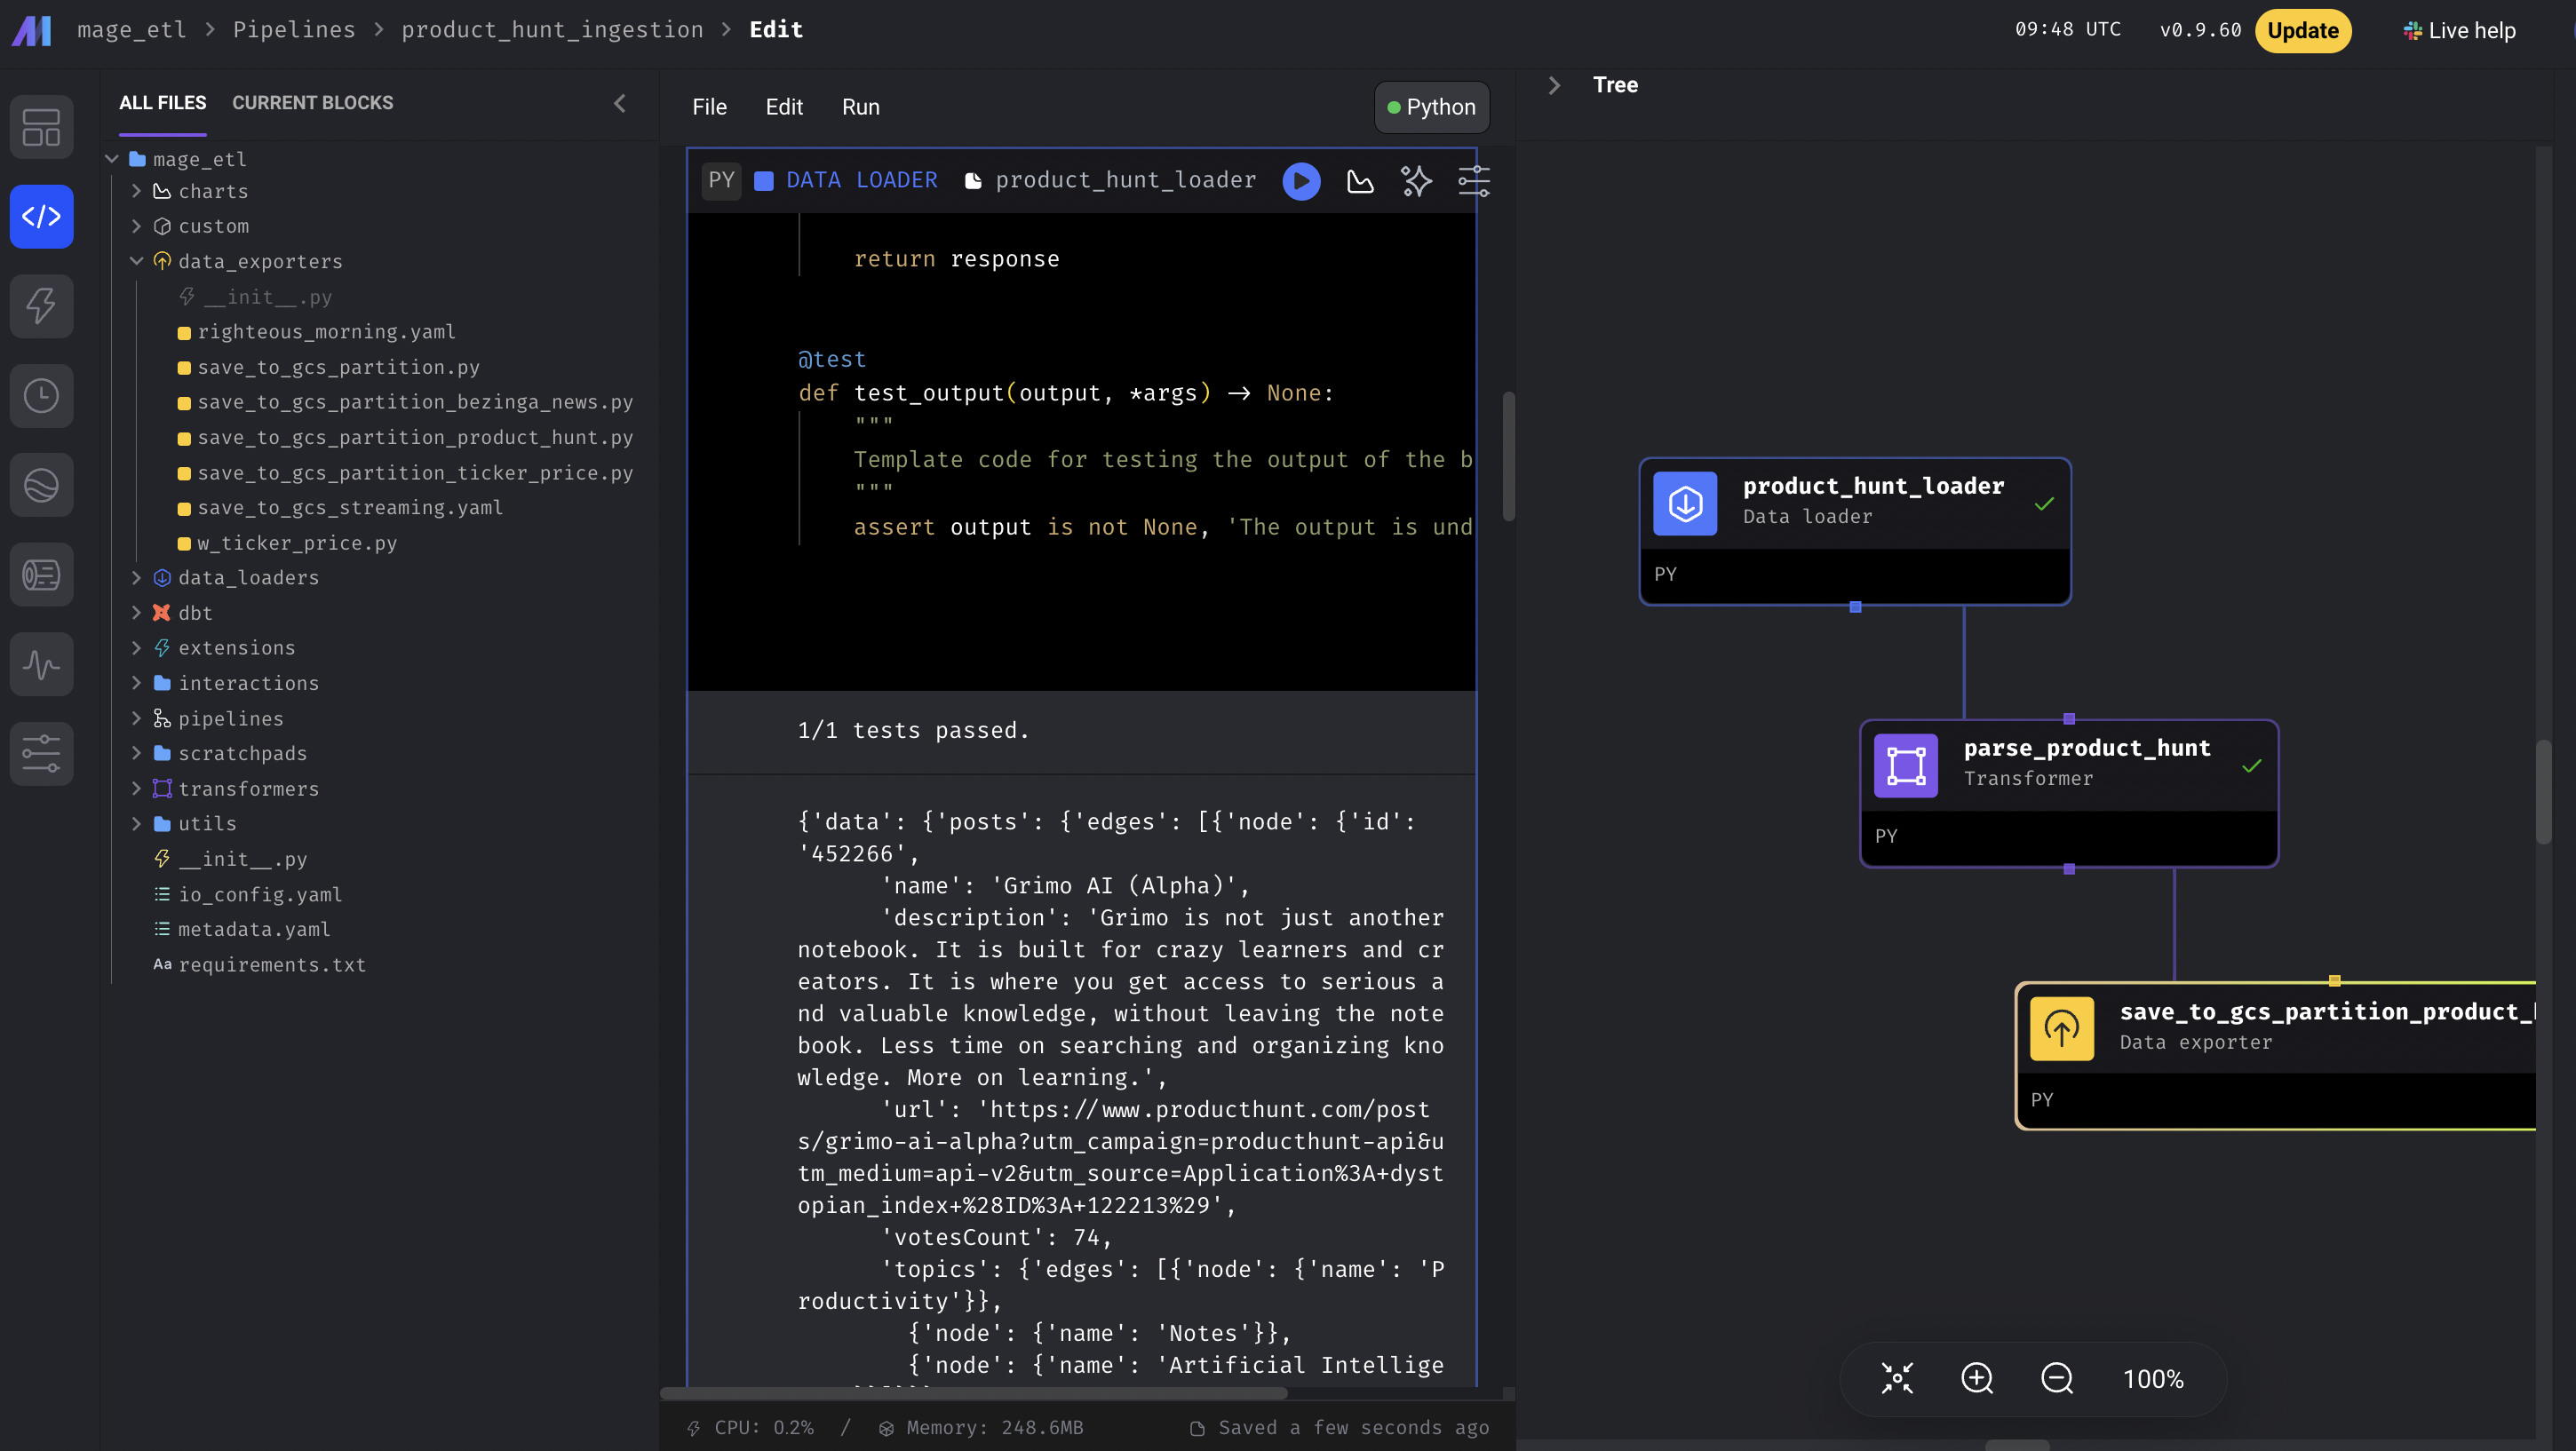This screenshot has height=1451, width=2576.
Task: Collapse the data_exporters folder
Action: (x=137, y=261)
